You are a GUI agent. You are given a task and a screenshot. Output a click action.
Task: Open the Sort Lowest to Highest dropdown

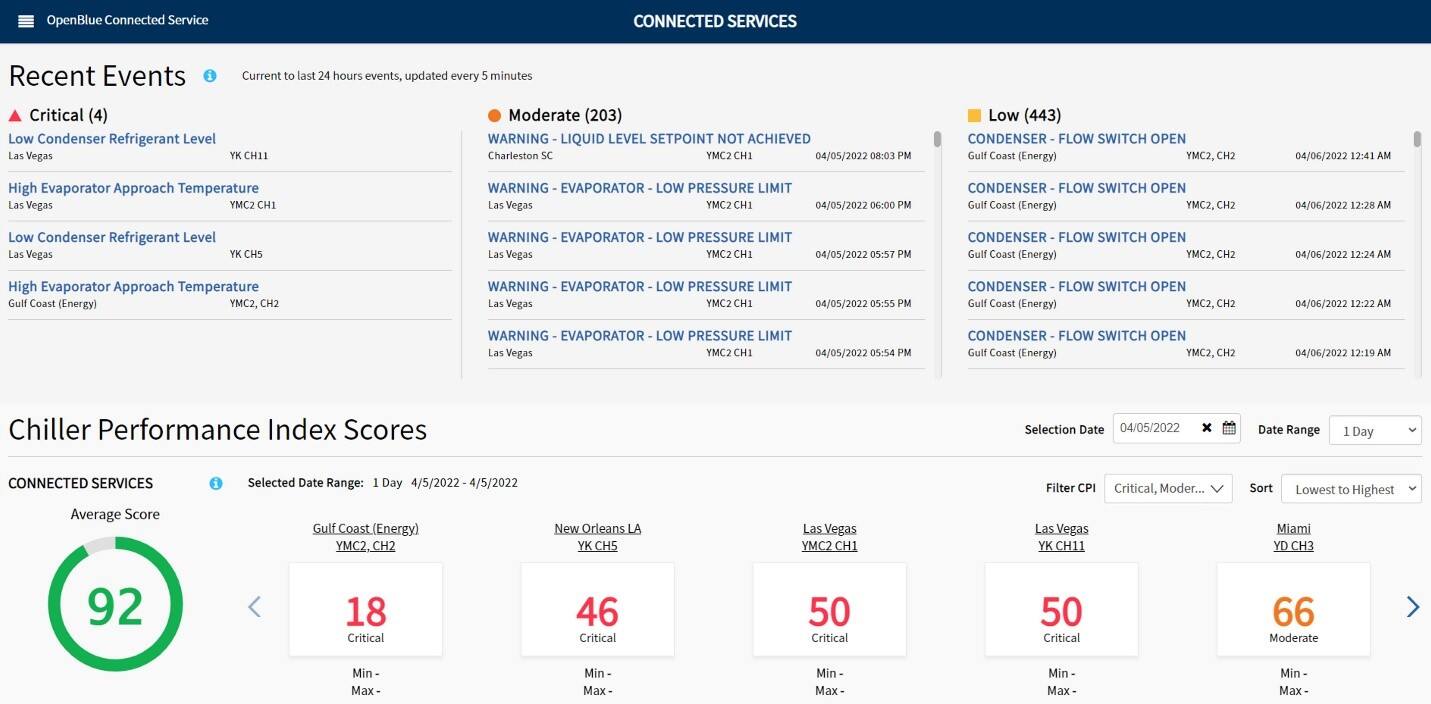(1351, 489)
